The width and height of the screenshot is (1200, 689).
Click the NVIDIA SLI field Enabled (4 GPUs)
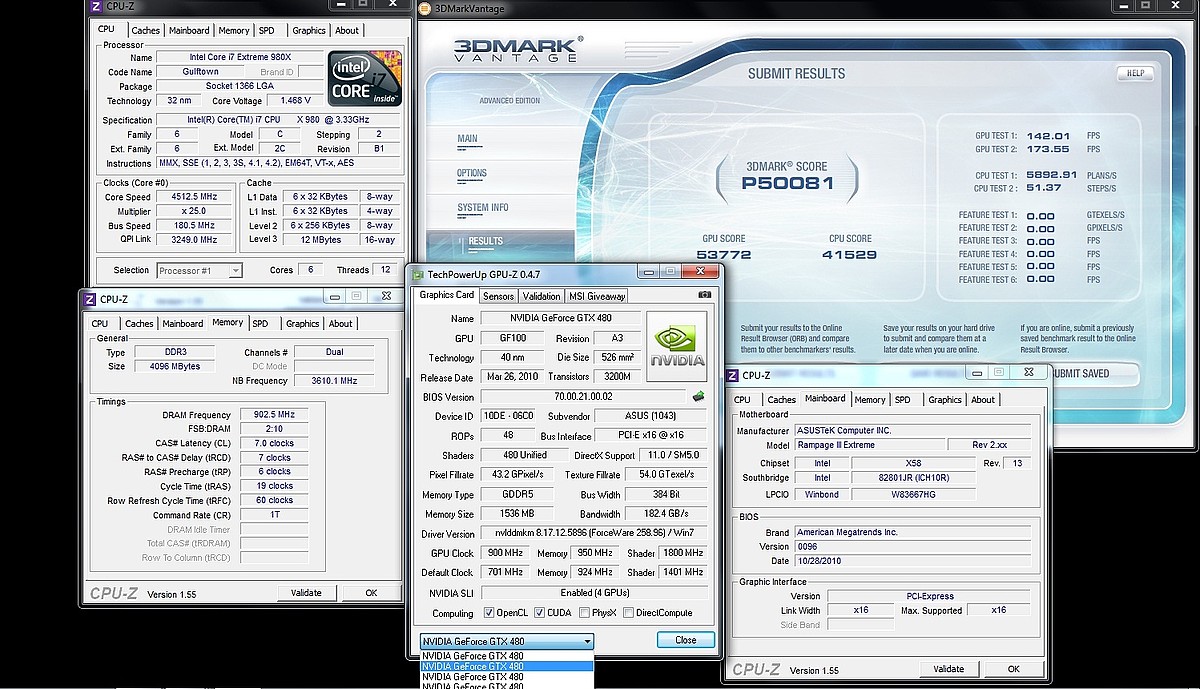594,593
